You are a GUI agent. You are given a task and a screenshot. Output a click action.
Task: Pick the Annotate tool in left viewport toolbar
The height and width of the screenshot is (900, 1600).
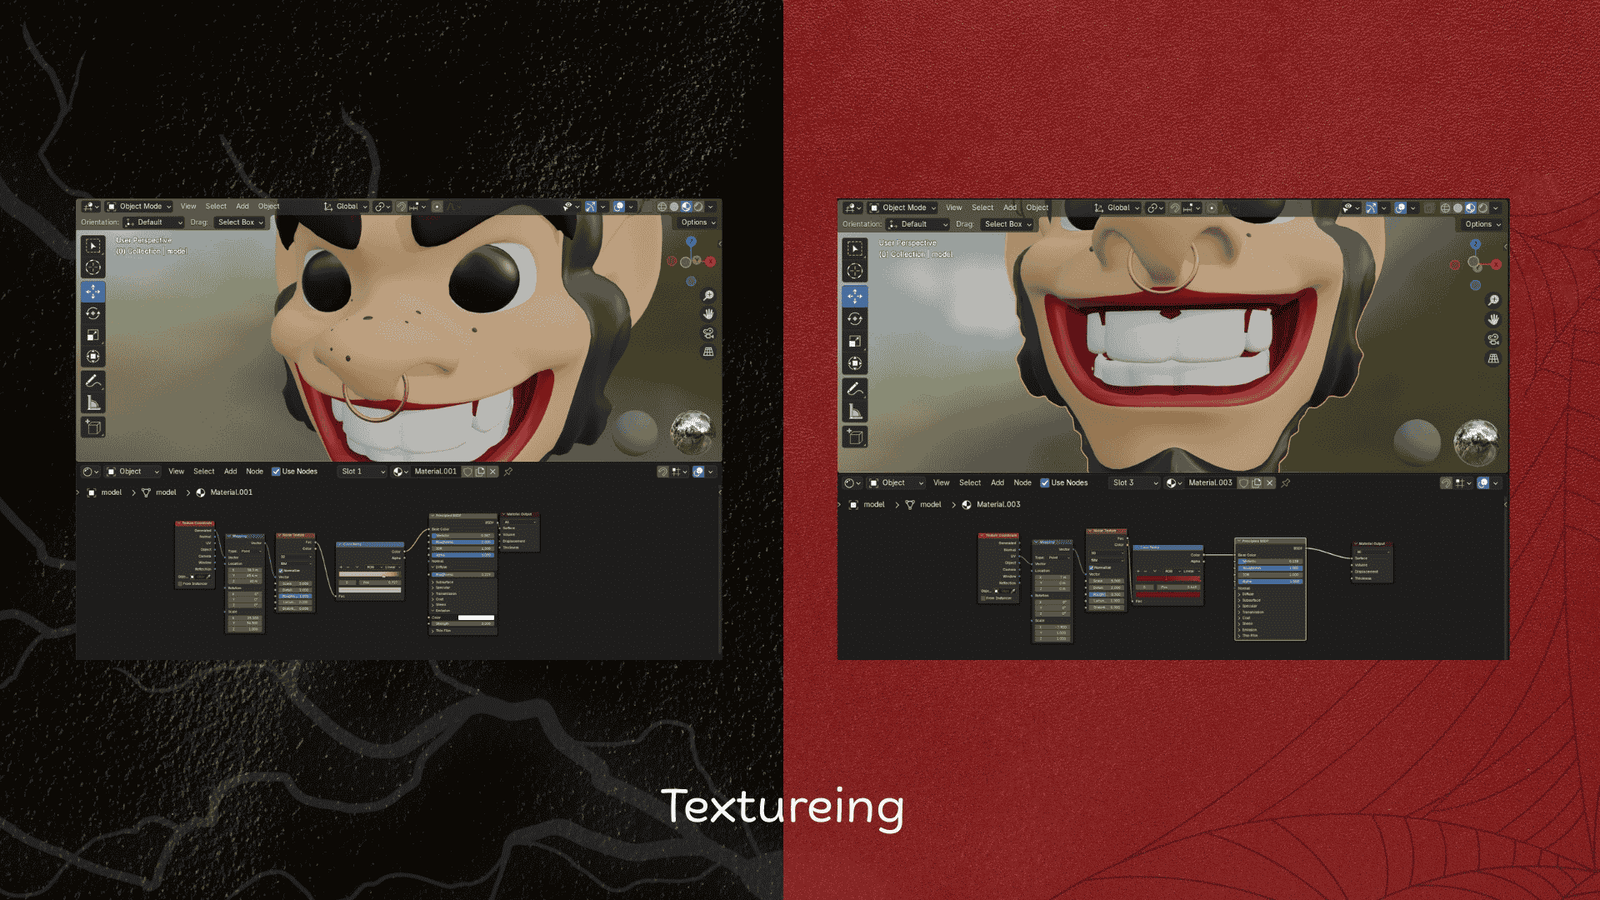click(x=93, y=381)
